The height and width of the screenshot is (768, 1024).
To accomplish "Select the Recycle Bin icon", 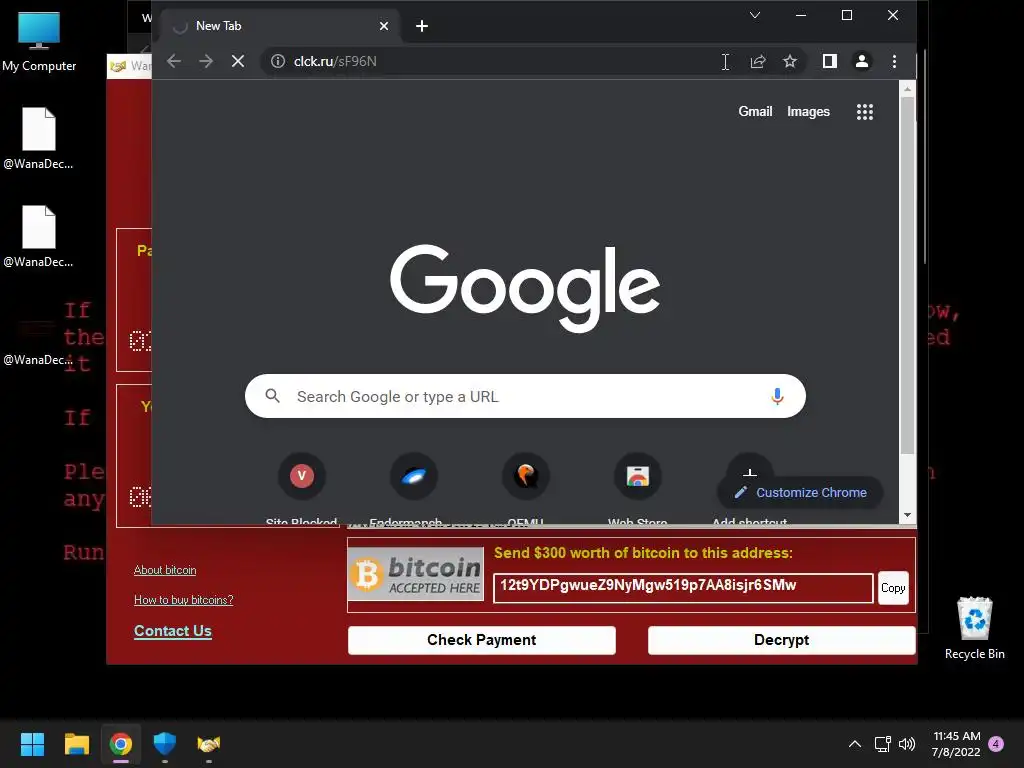I will 974,628.
